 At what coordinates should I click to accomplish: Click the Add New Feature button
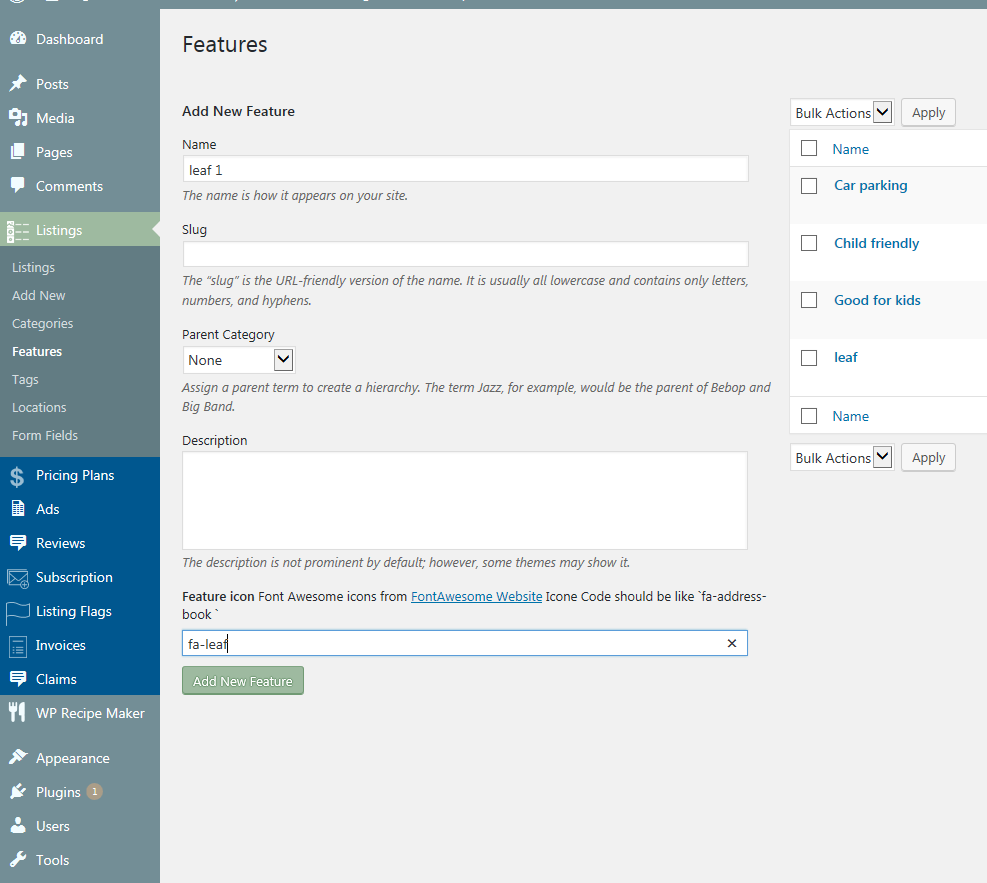[x=242, y=680]
